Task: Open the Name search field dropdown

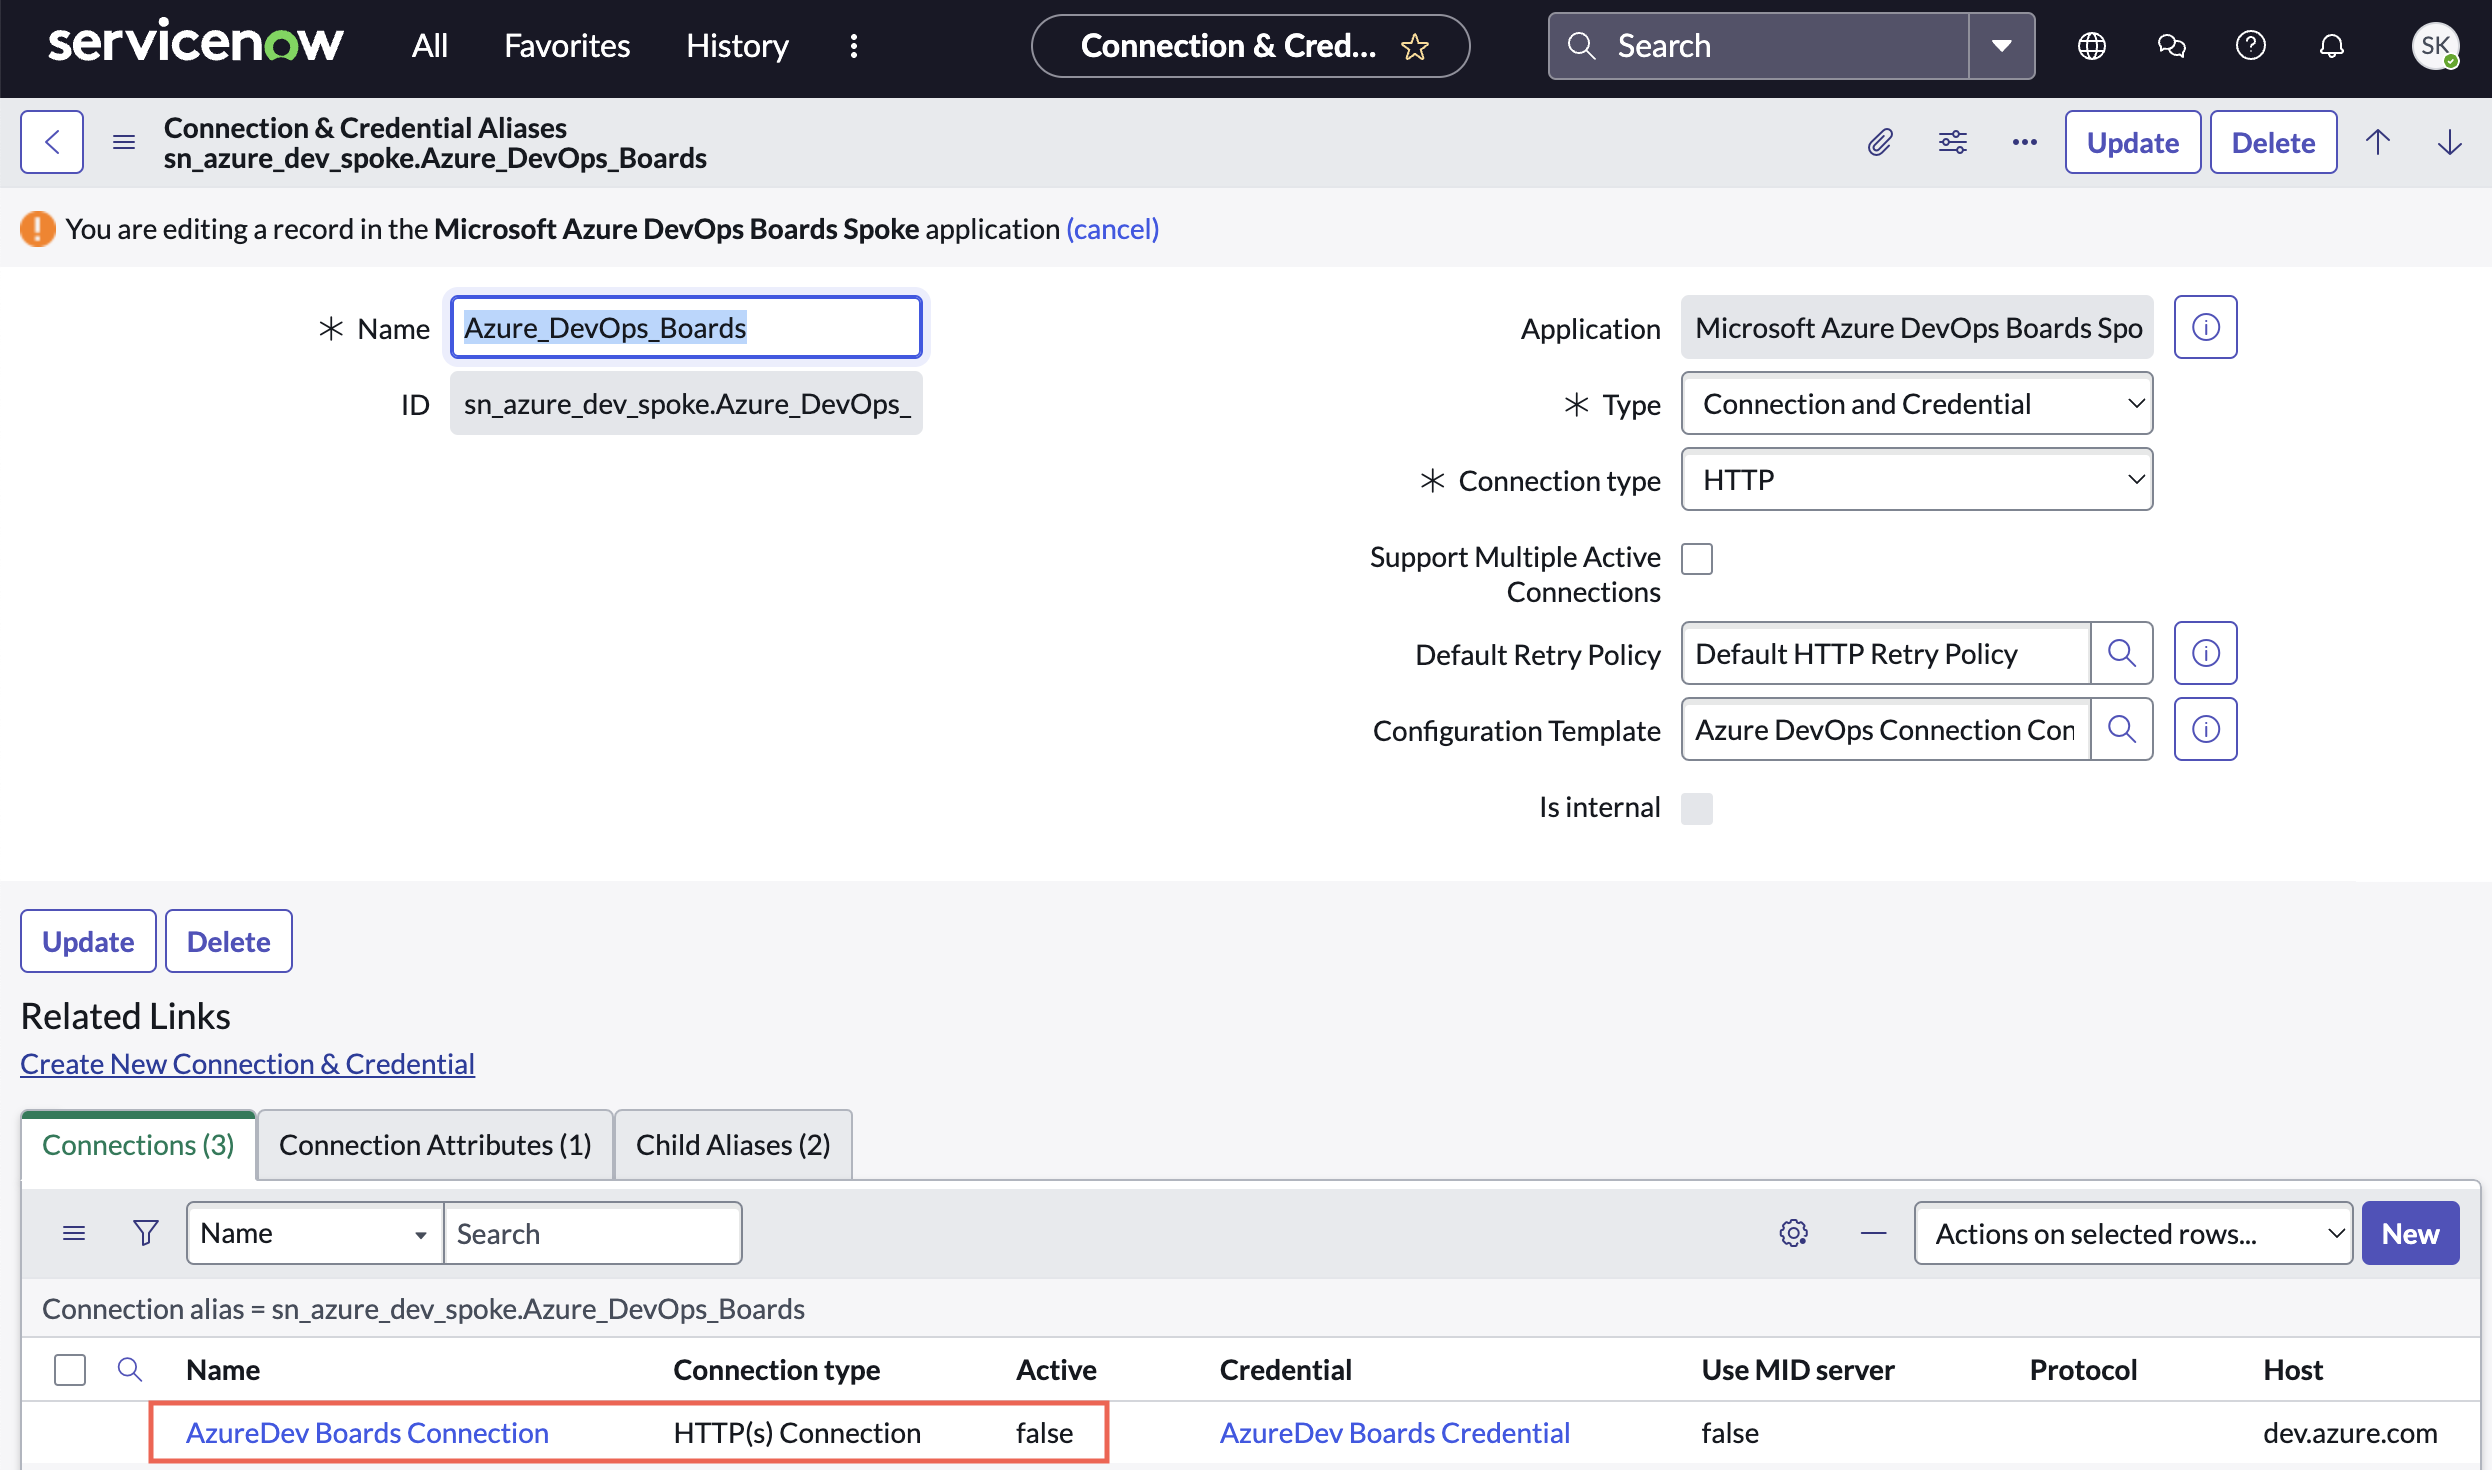Action: 315,1233
